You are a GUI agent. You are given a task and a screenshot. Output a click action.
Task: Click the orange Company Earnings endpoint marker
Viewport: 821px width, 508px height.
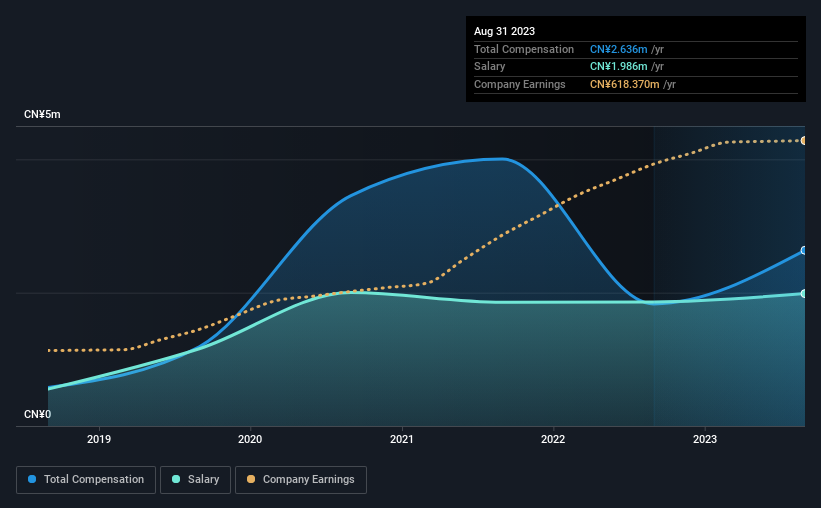point(803,140)
